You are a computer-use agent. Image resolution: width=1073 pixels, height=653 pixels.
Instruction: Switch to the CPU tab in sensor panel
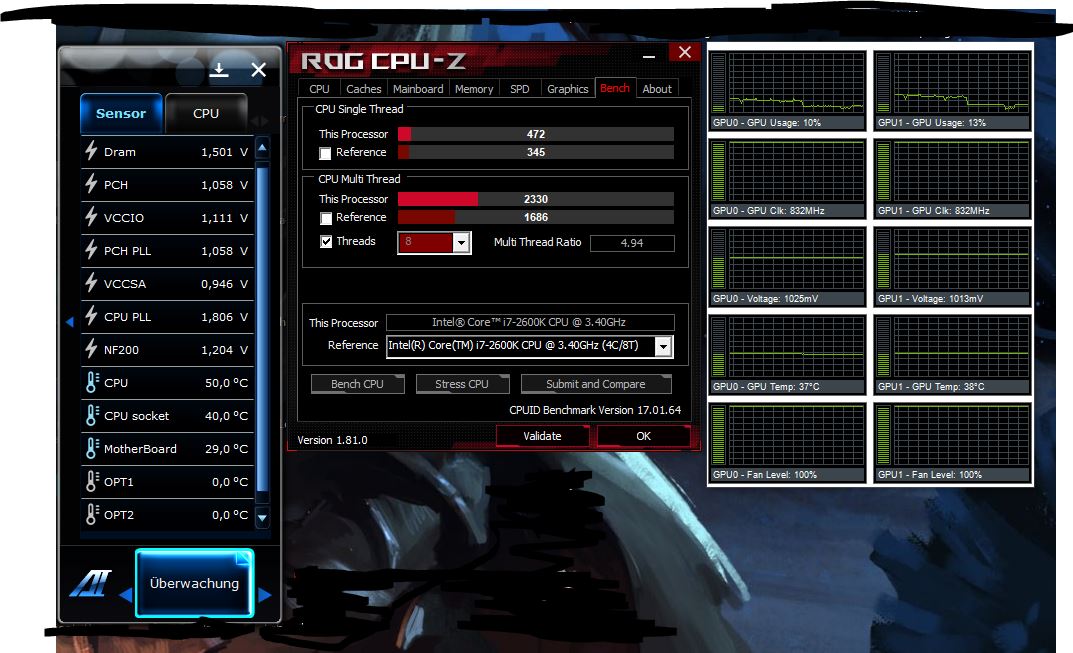coord(206,113)
